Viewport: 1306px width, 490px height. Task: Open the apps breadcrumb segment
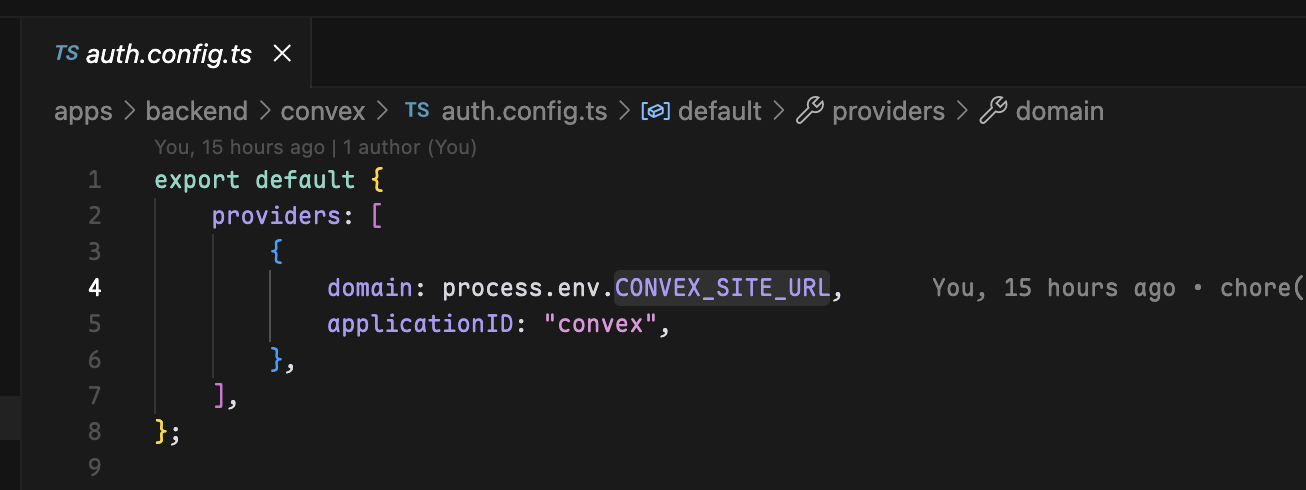tap(83, 111)
